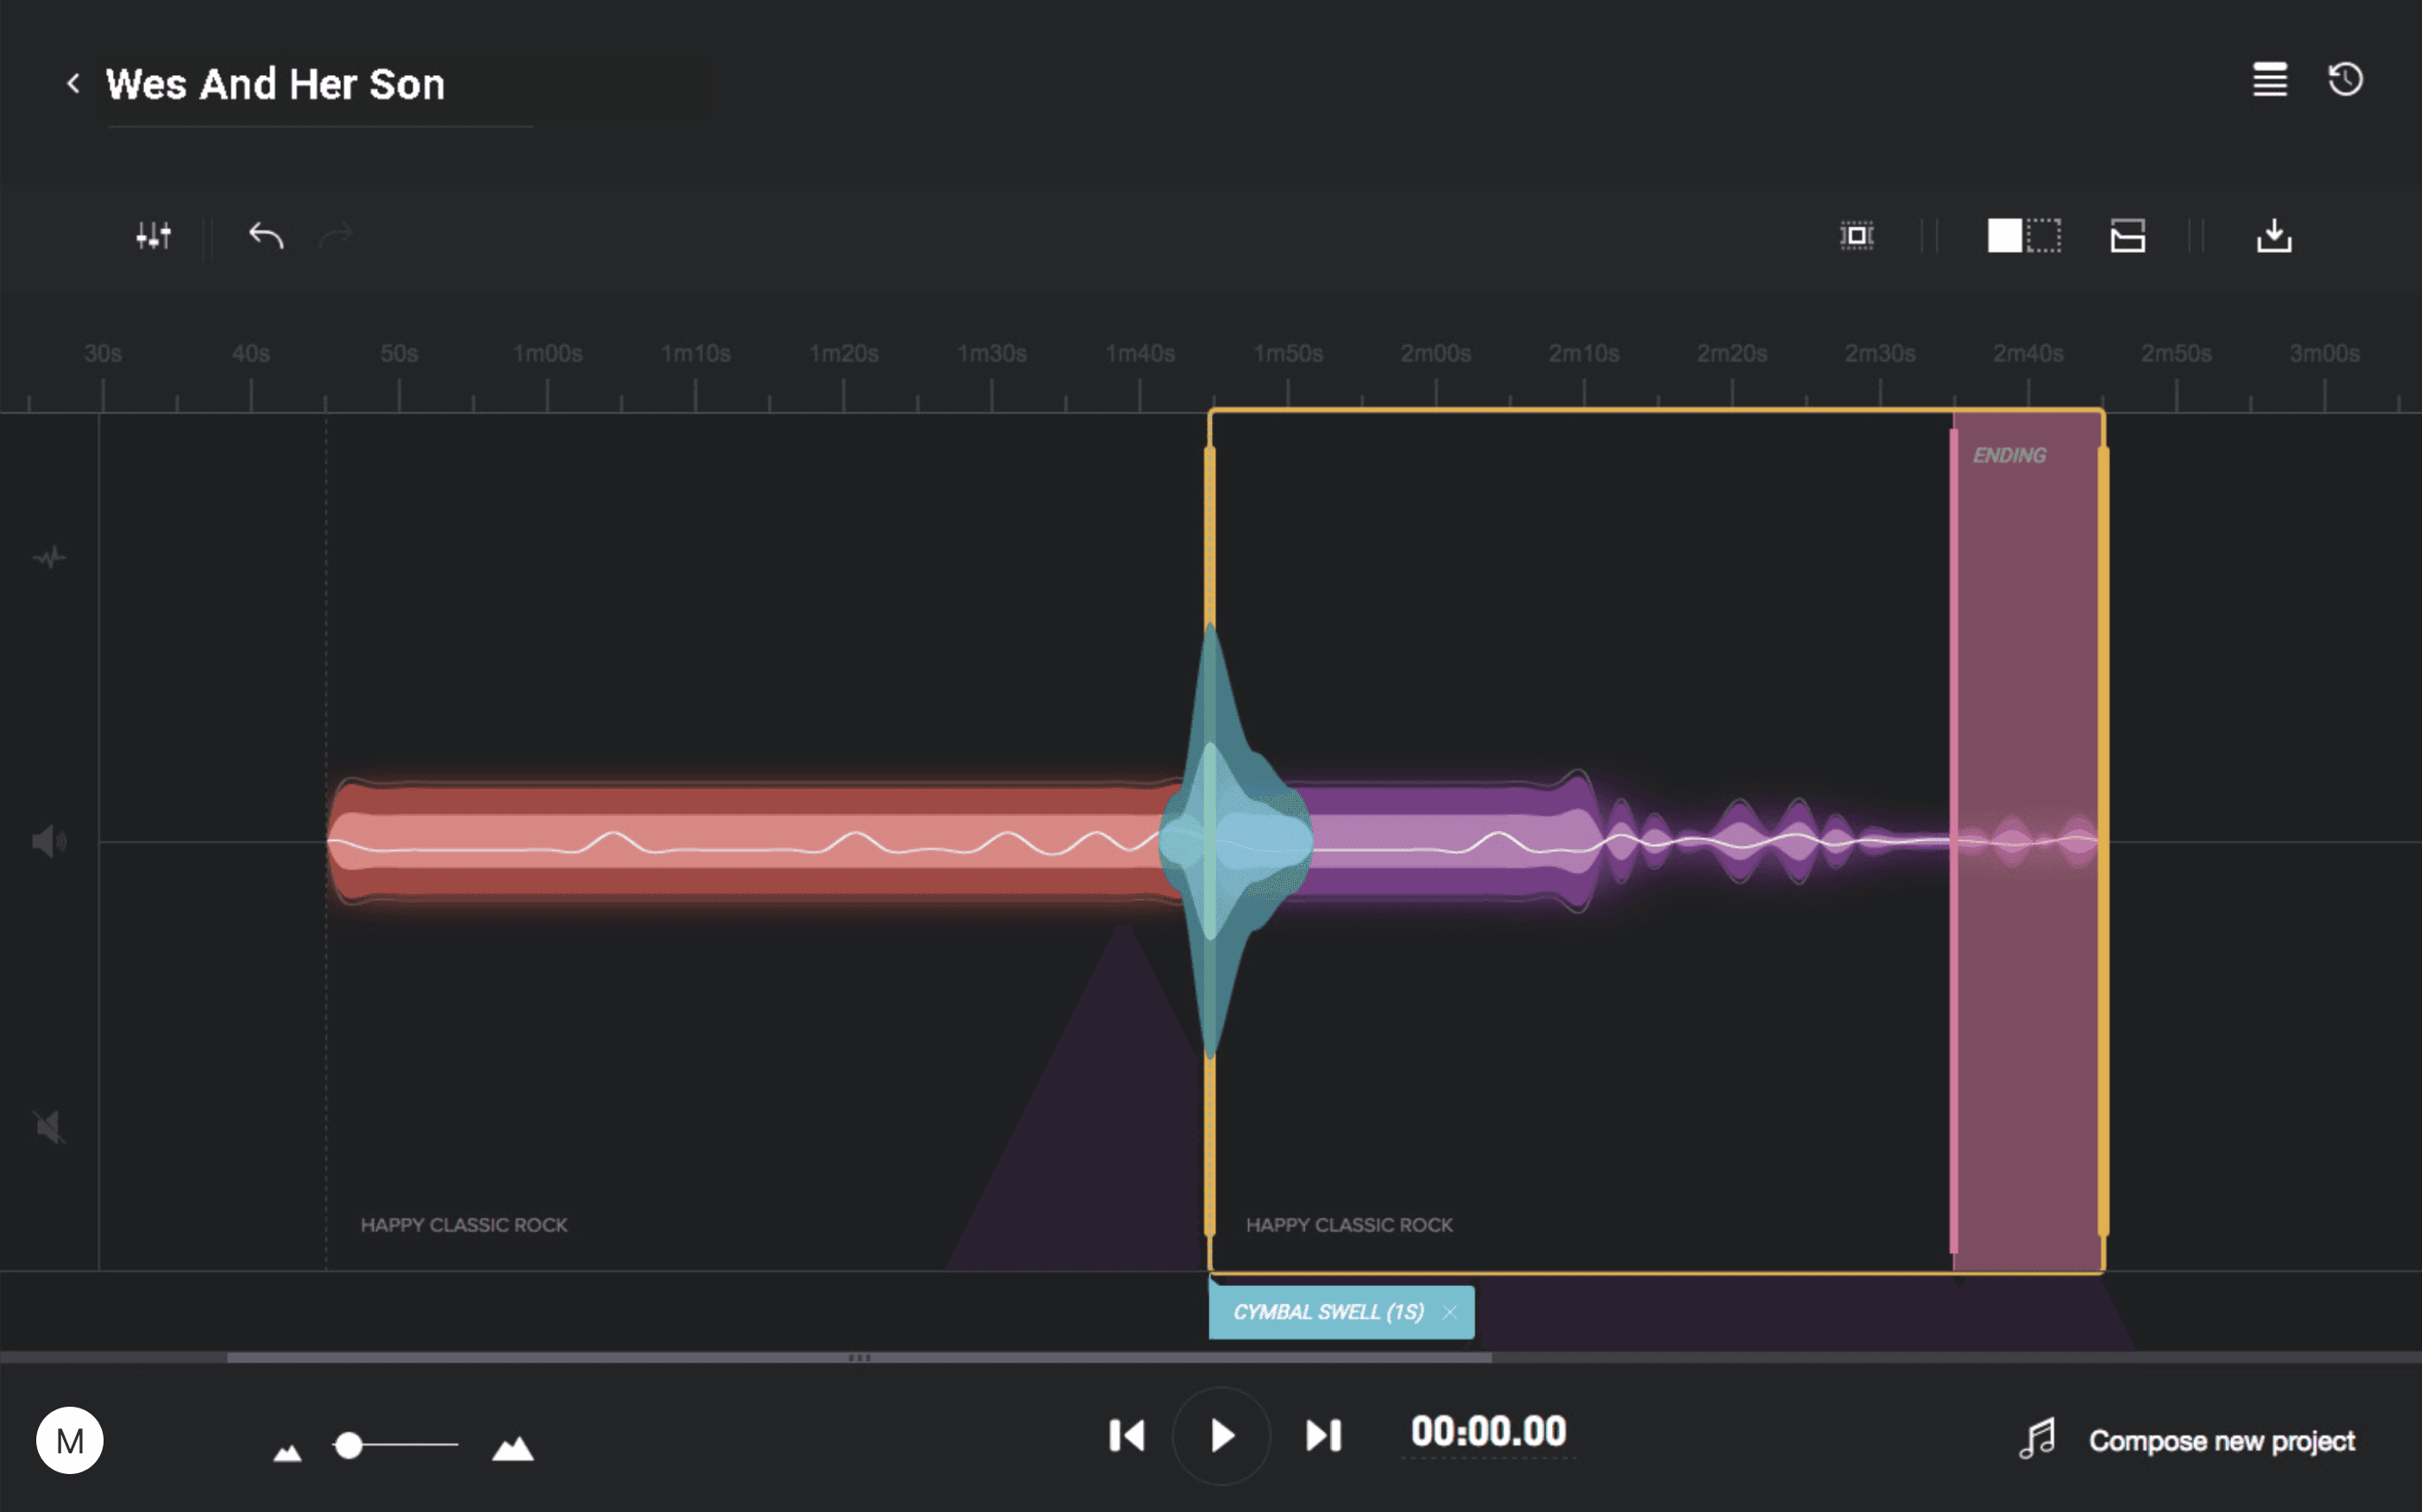Click the waveform intensity icon on left

[x=49, y=557]
